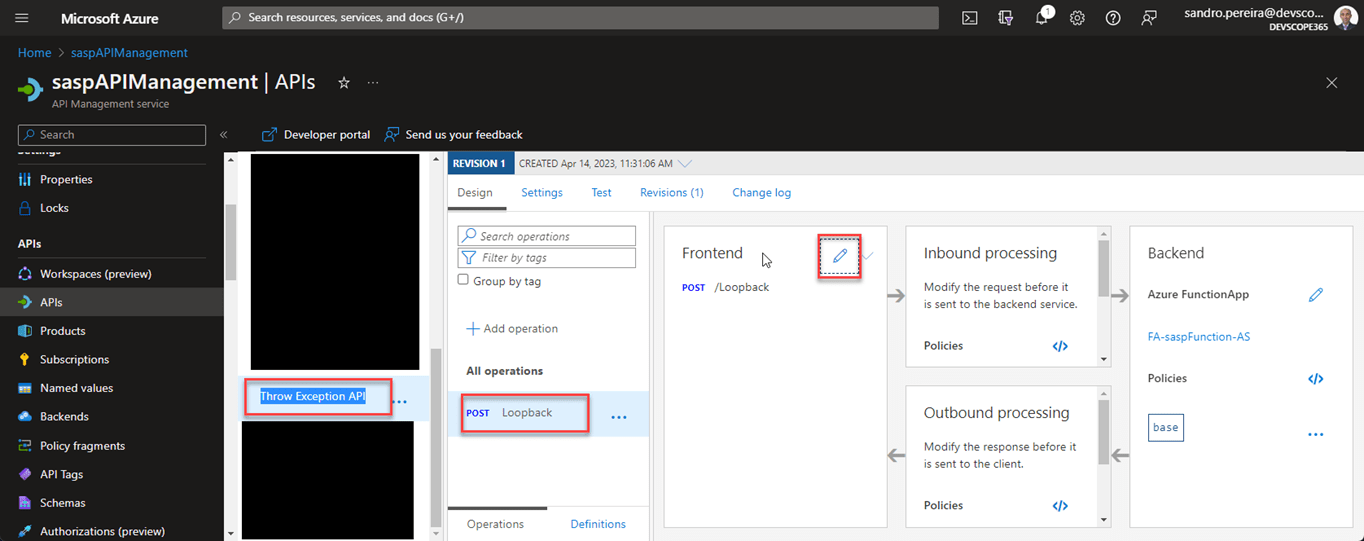Open ellipsis menu beside base policy
1364x541 pixels.
[x=1316, y=435]
